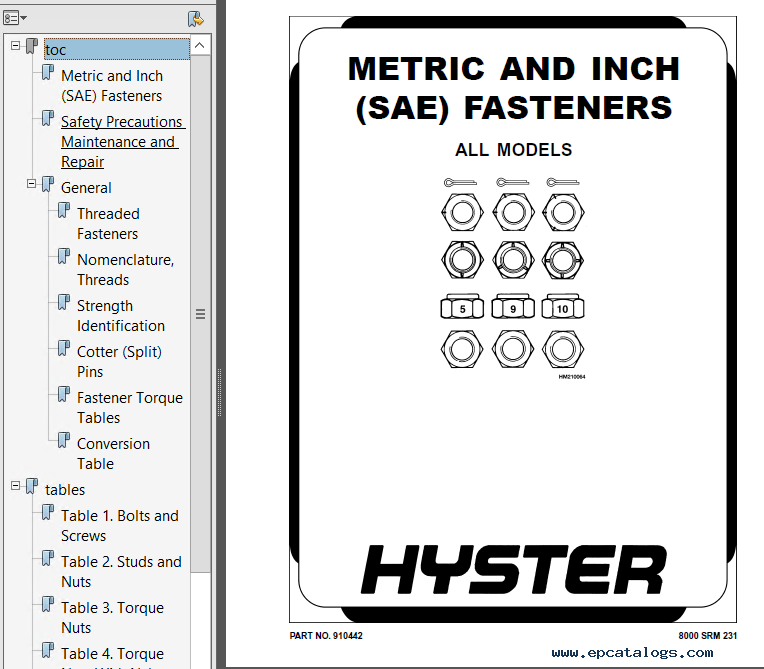Click bookmark icon beside Strength Identification

click(64, 303)
